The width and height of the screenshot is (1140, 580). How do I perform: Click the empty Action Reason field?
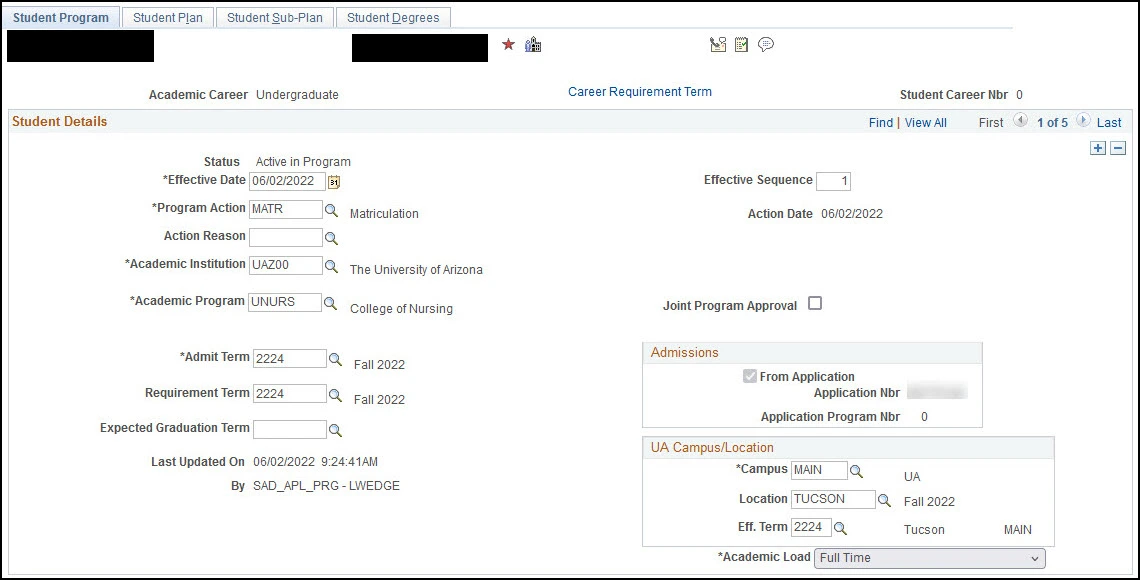(x=286, y=238)
